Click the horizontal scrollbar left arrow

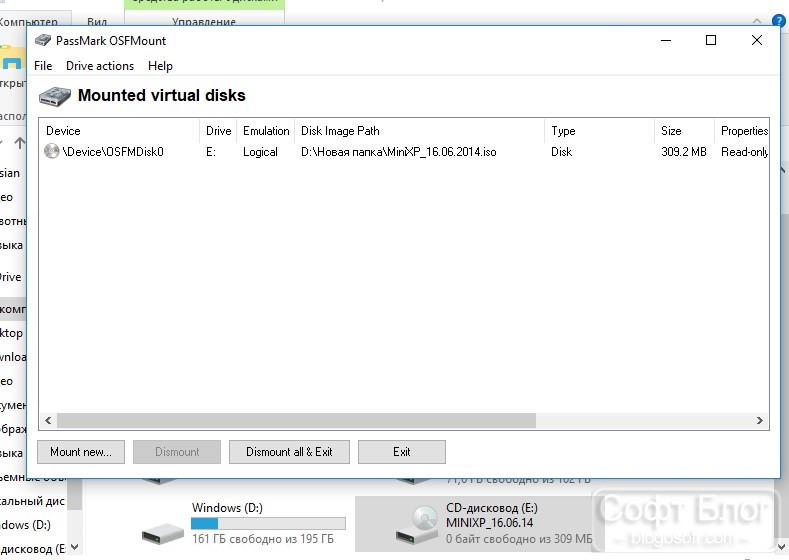[48, 420]
